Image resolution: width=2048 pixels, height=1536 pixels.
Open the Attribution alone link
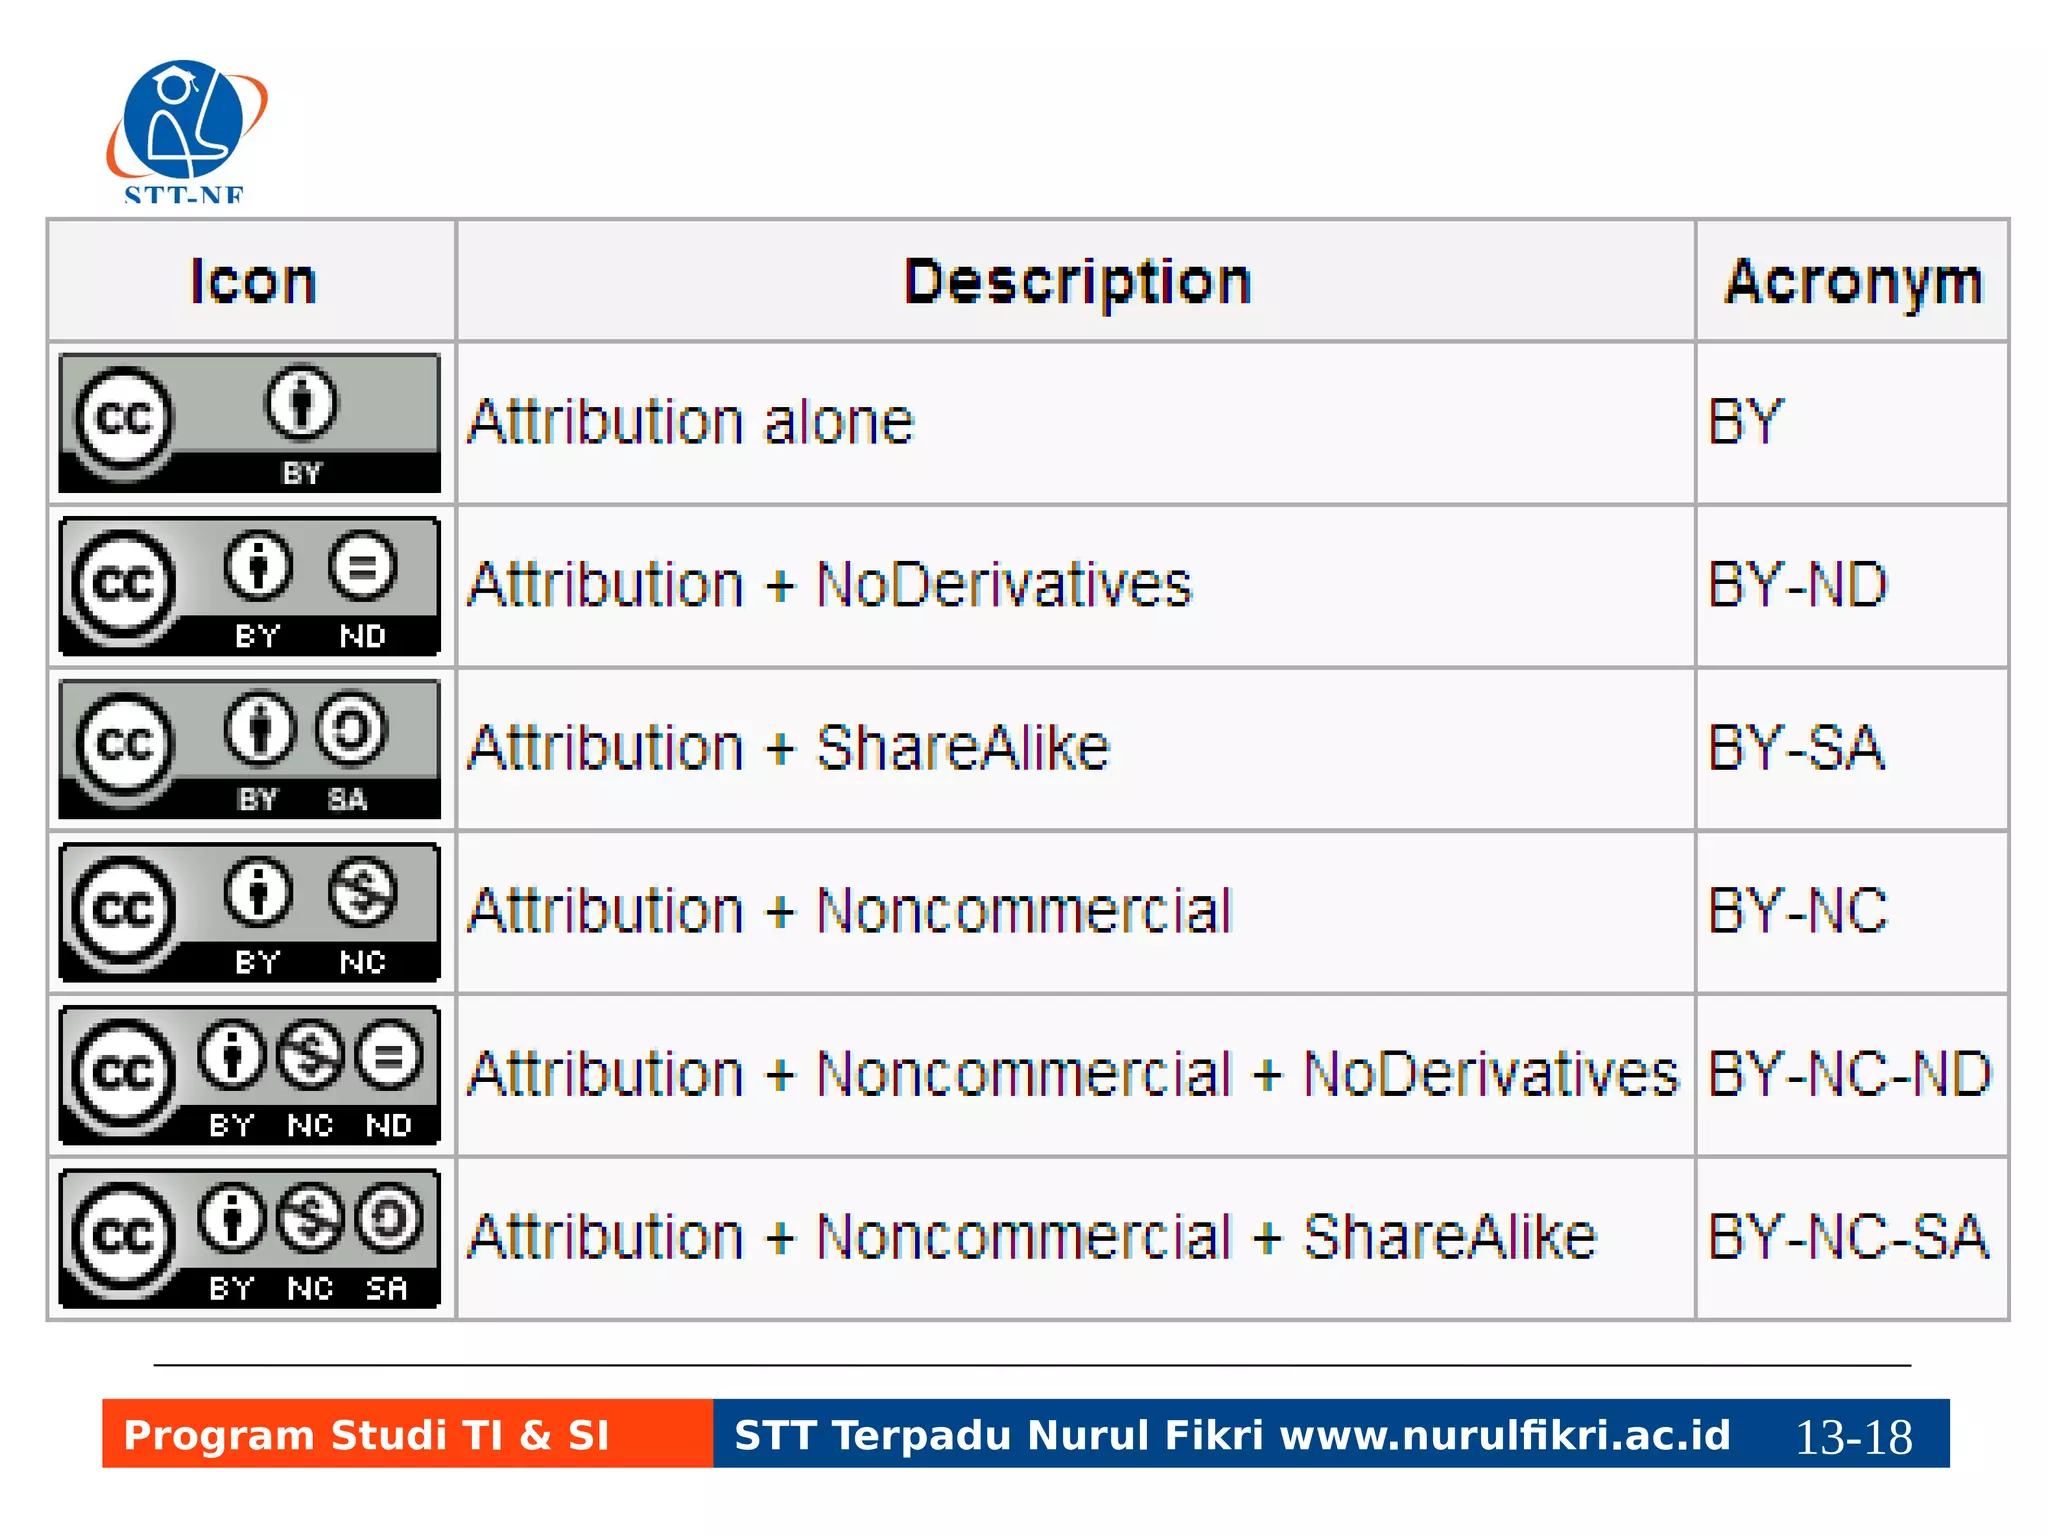point(691,421)
